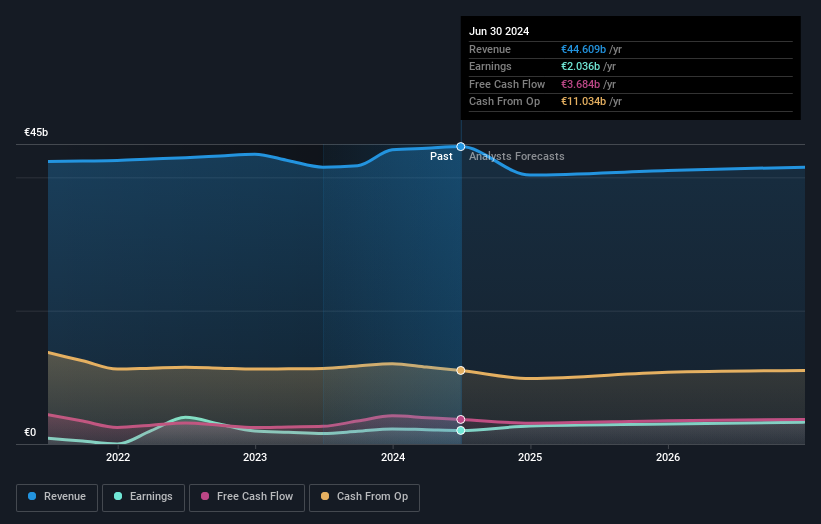Click the 2022 x-axis label
Viewport: 821px width, 524px height.
click(x=118, y=457)
